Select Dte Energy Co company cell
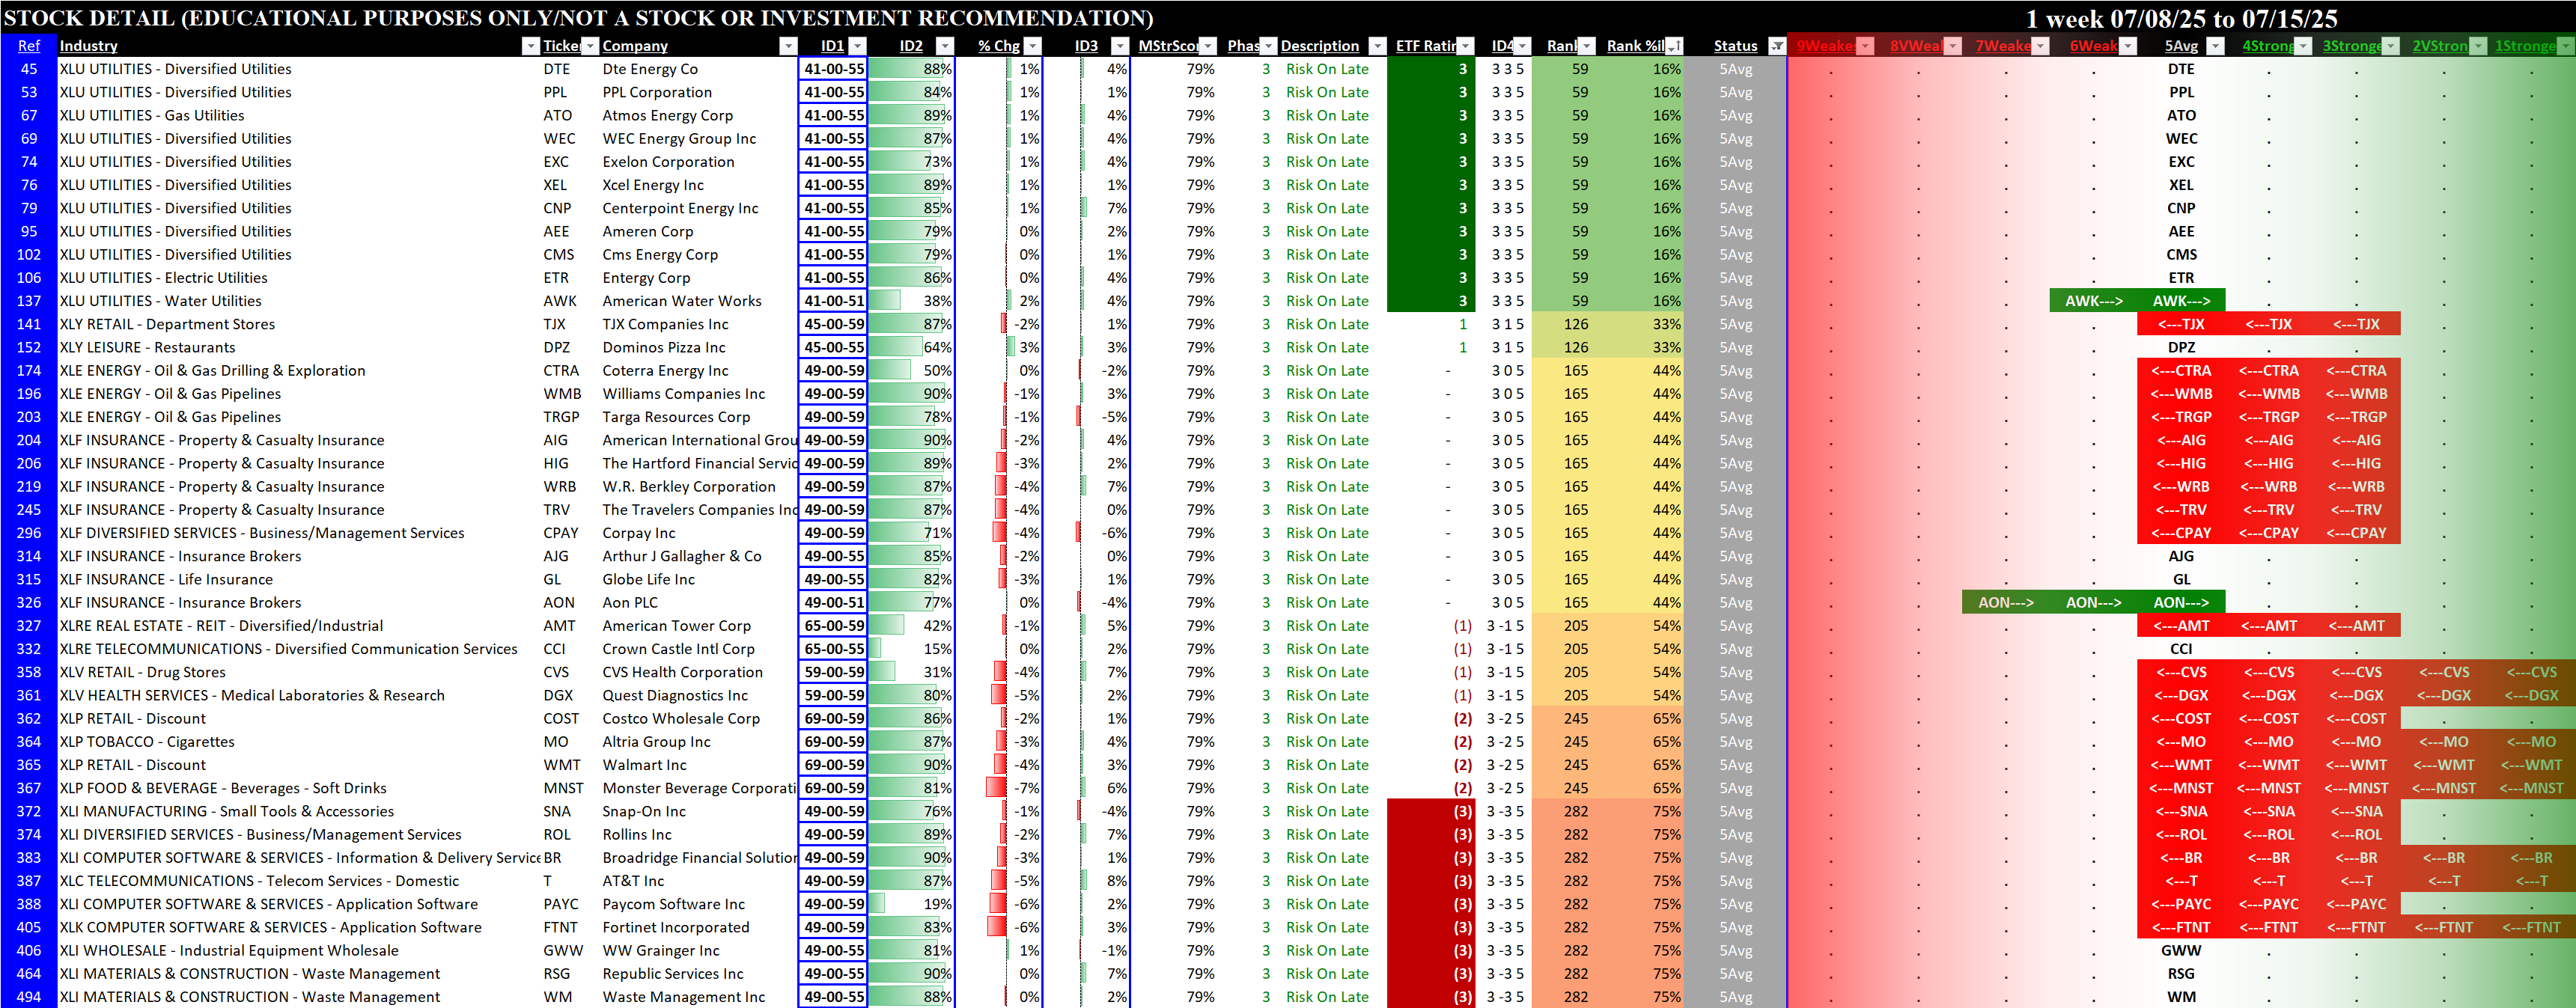The image size is (2576, 1008). pos(650,69)
